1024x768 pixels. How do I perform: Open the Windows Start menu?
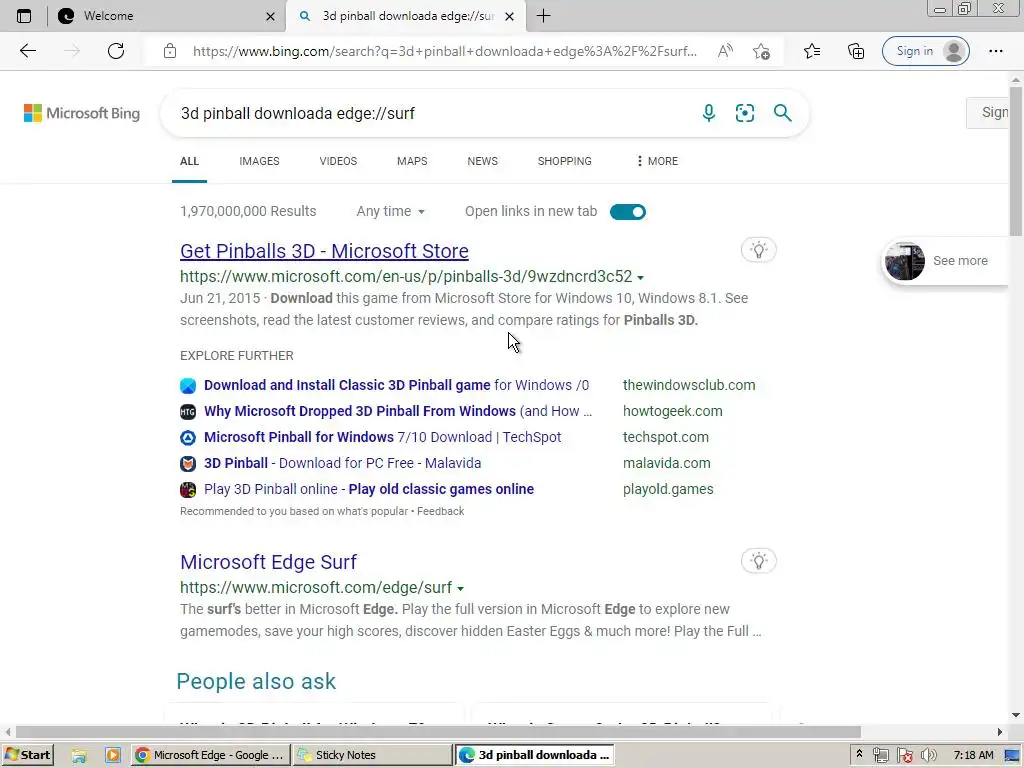(28, 755)
